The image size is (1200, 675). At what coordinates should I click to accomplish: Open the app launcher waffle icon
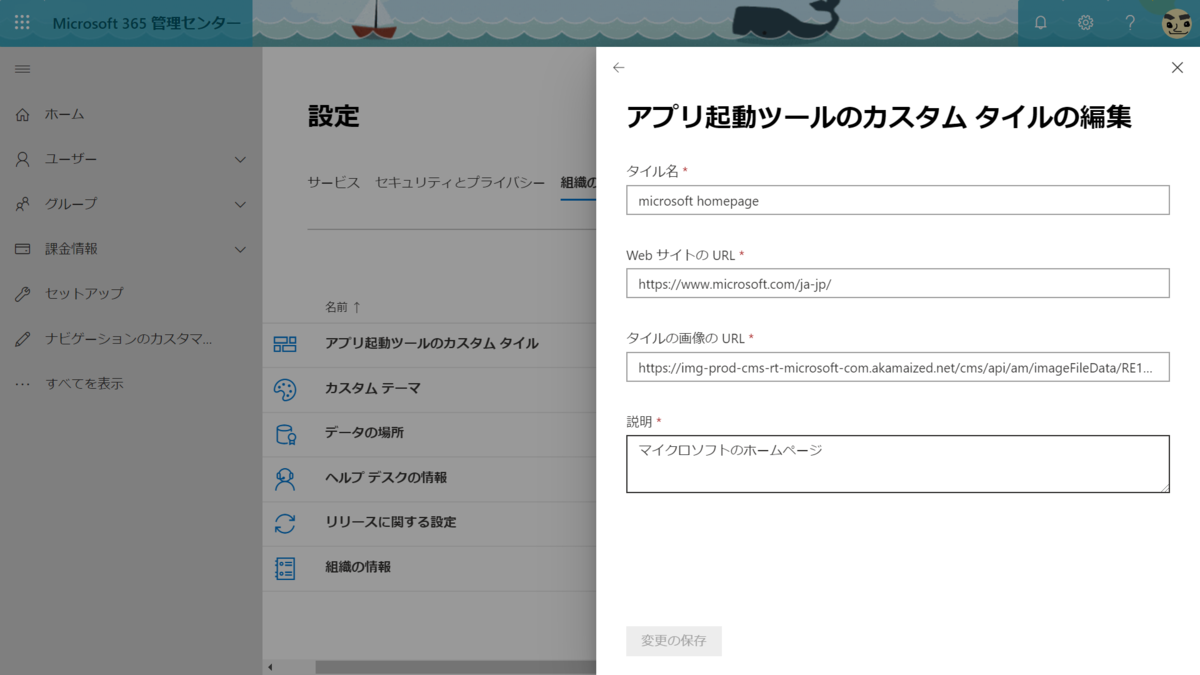[x=22, y=22]
